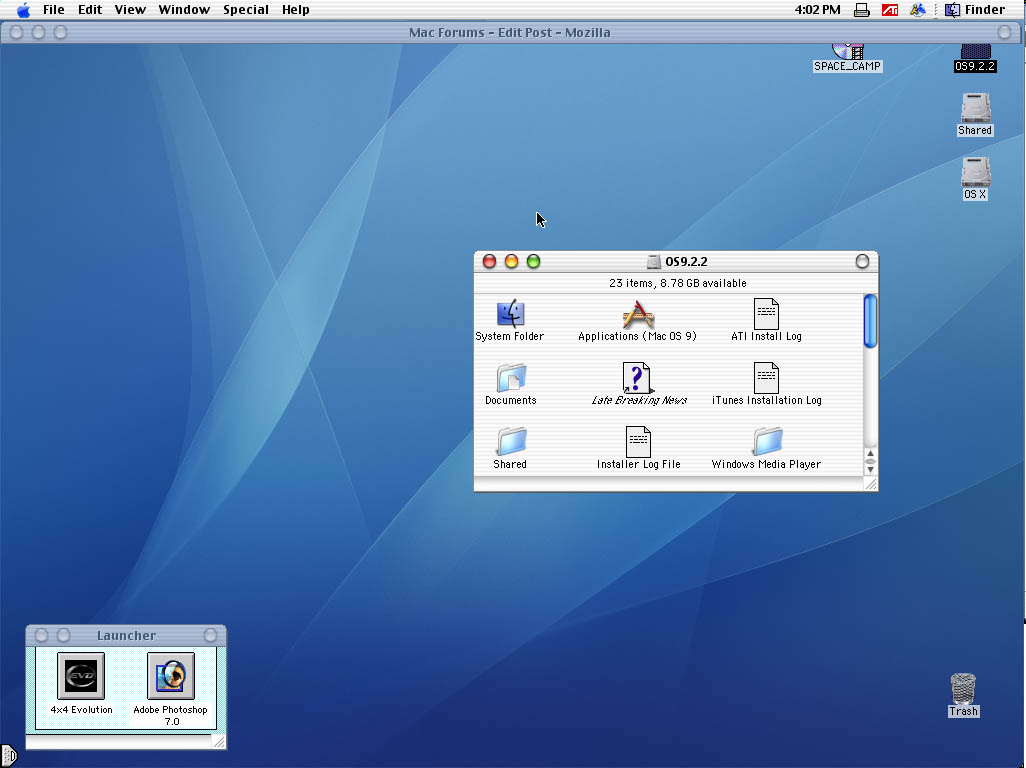
Task: Launch Adobe Photoshop 7.0 from the Launcher
Action: [170, 676]
